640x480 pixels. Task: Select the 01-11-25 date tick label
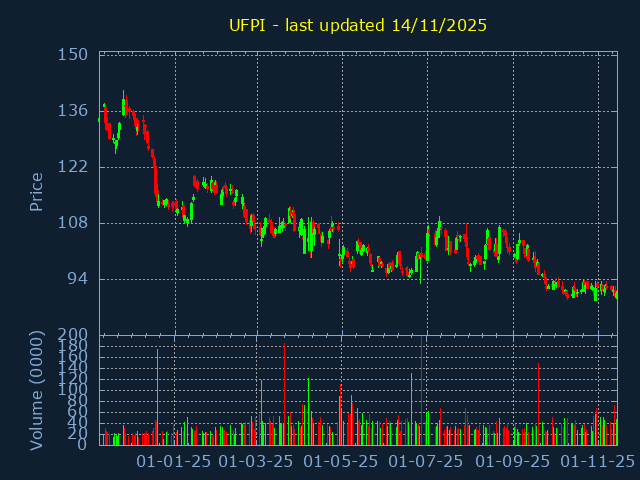tap(597, 461)
